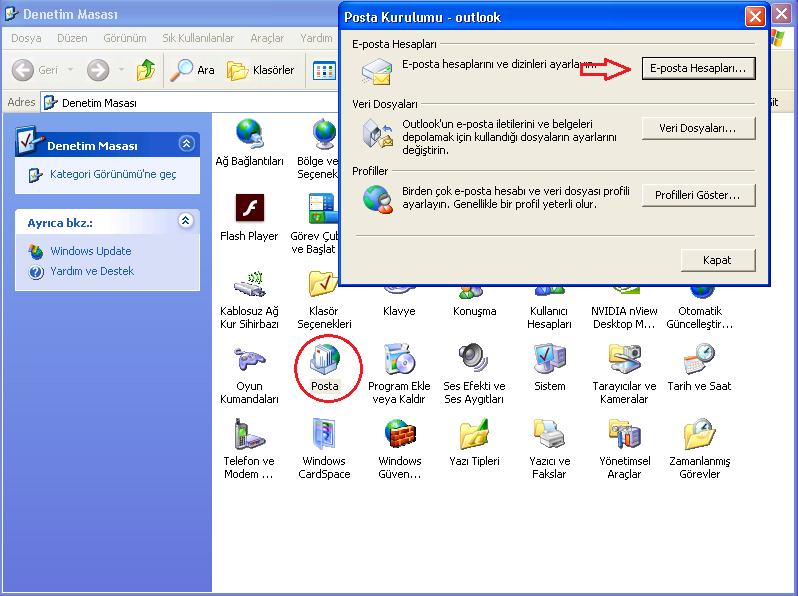The image size is (798, 596).
Task: Open the Sık Kullanılanlar menu
Action: pos(198,38)
